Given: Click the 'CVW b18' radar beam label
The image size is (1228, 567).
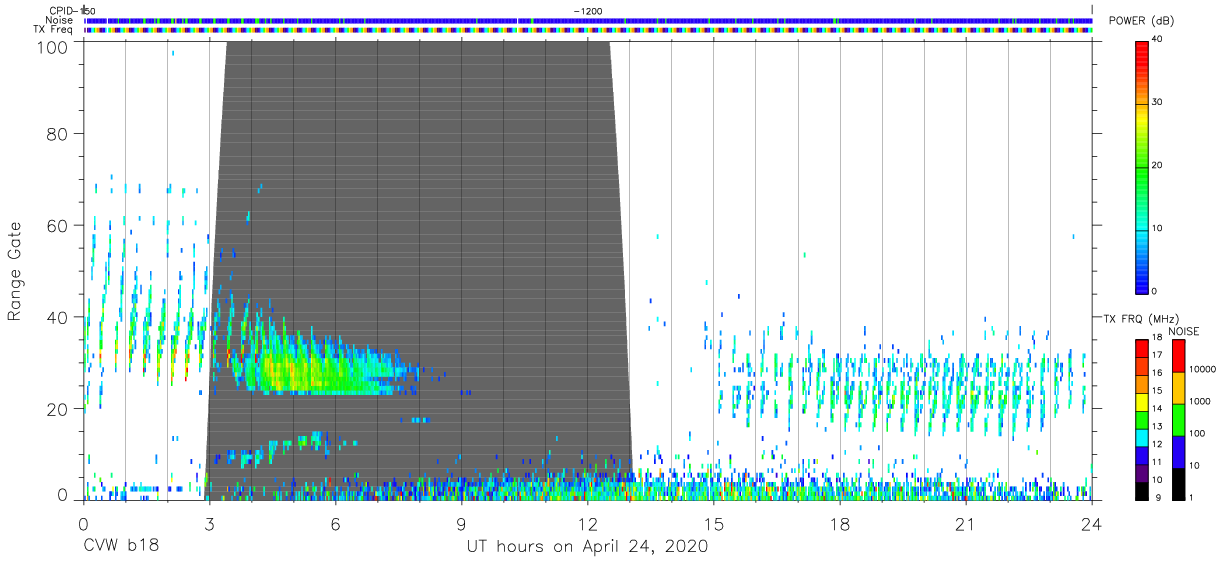Looking at the screenshot, I should pyautogui.click(x=120, y=546).
